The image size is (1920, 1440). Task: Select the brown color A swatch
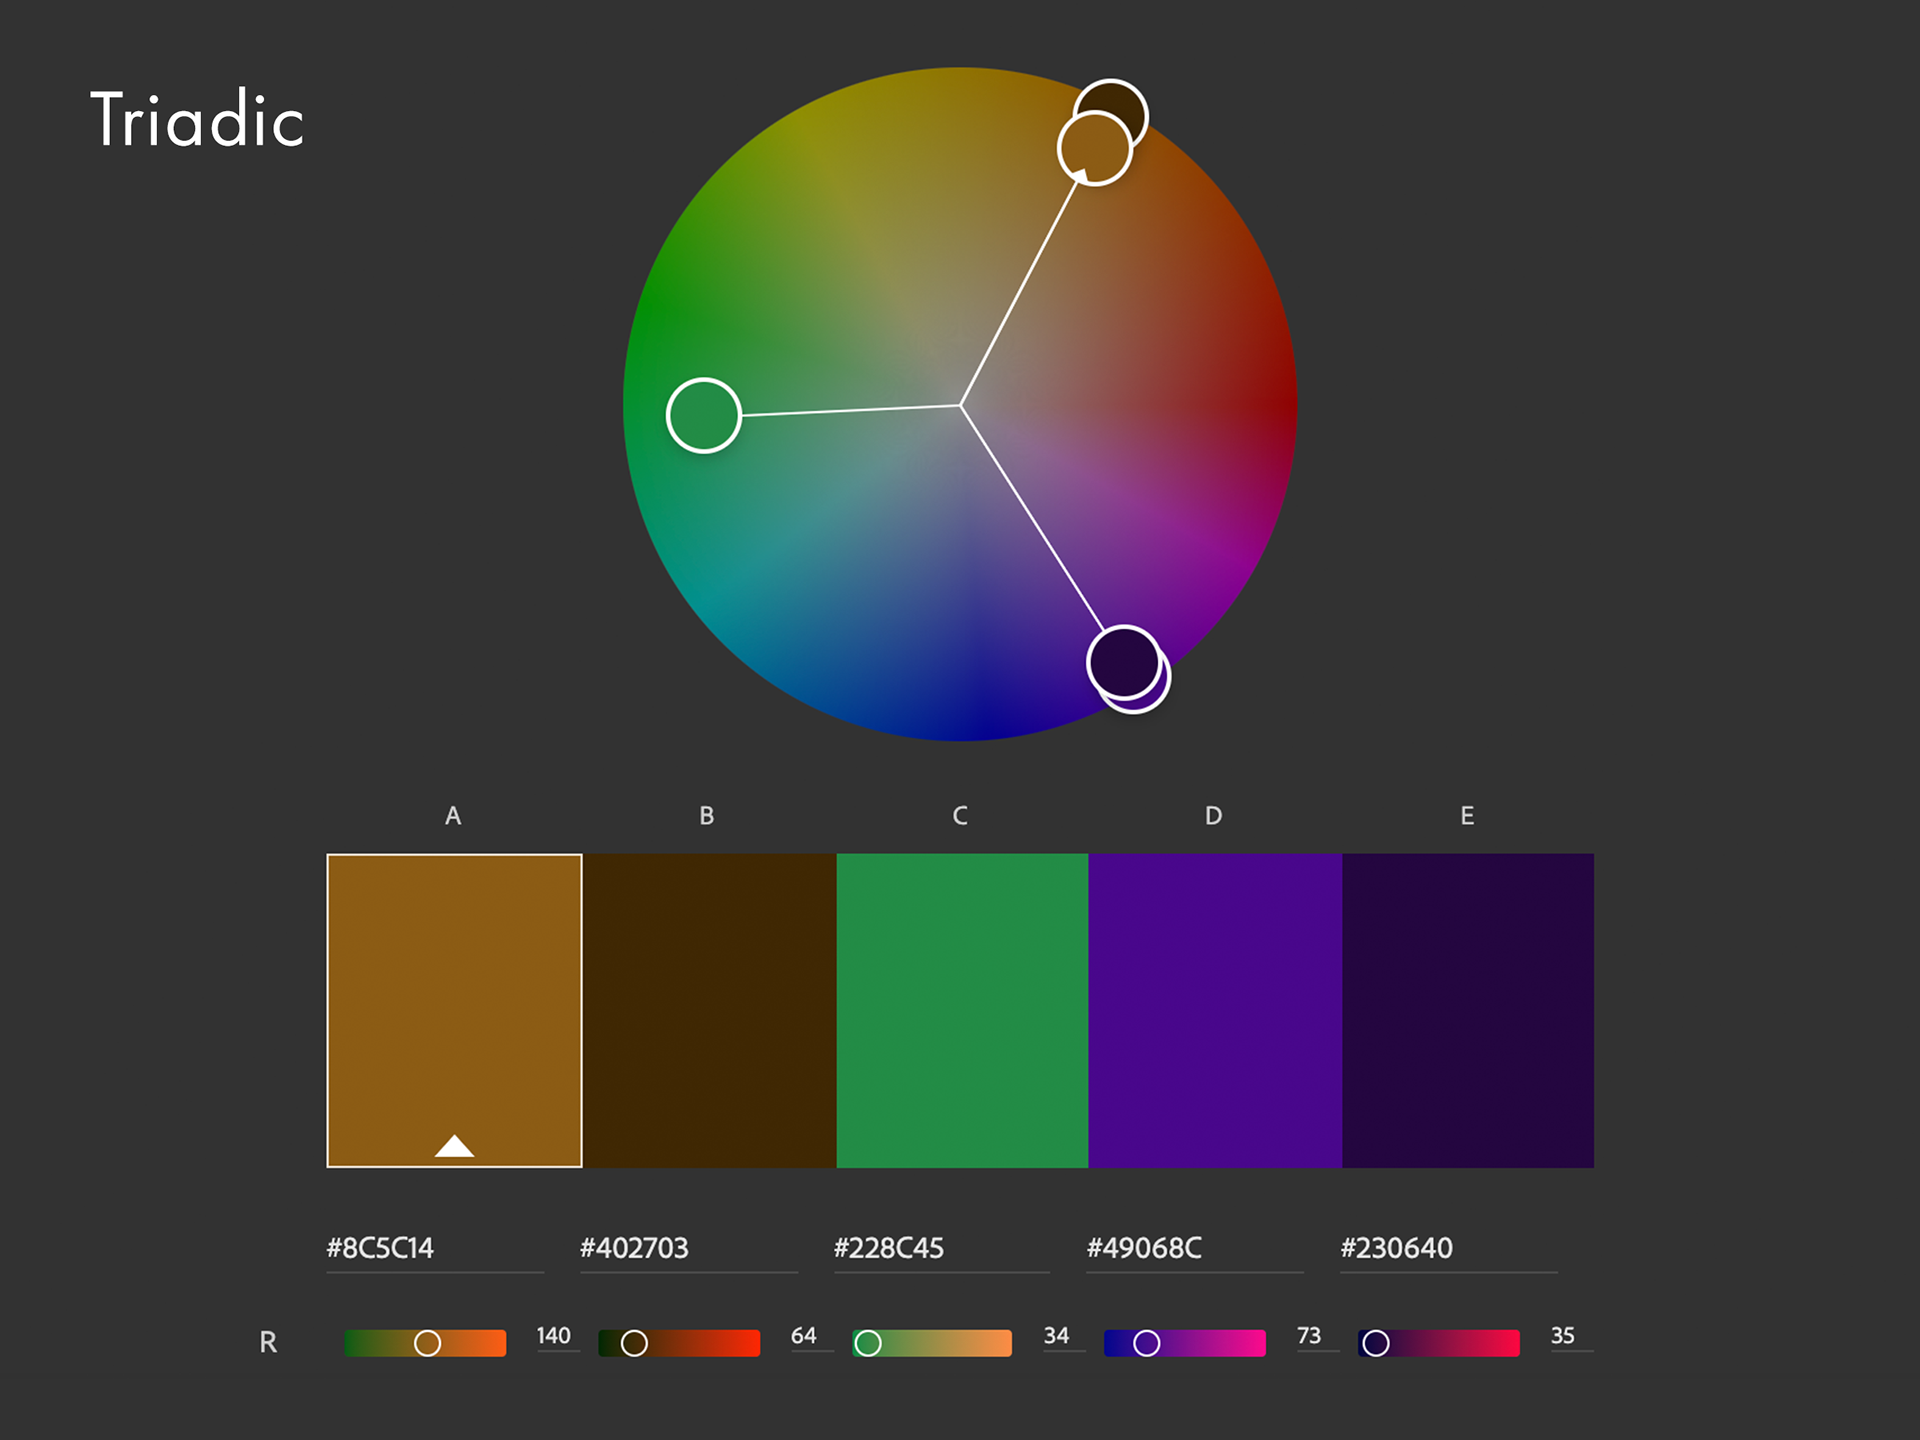click(x=454, y=1010)
